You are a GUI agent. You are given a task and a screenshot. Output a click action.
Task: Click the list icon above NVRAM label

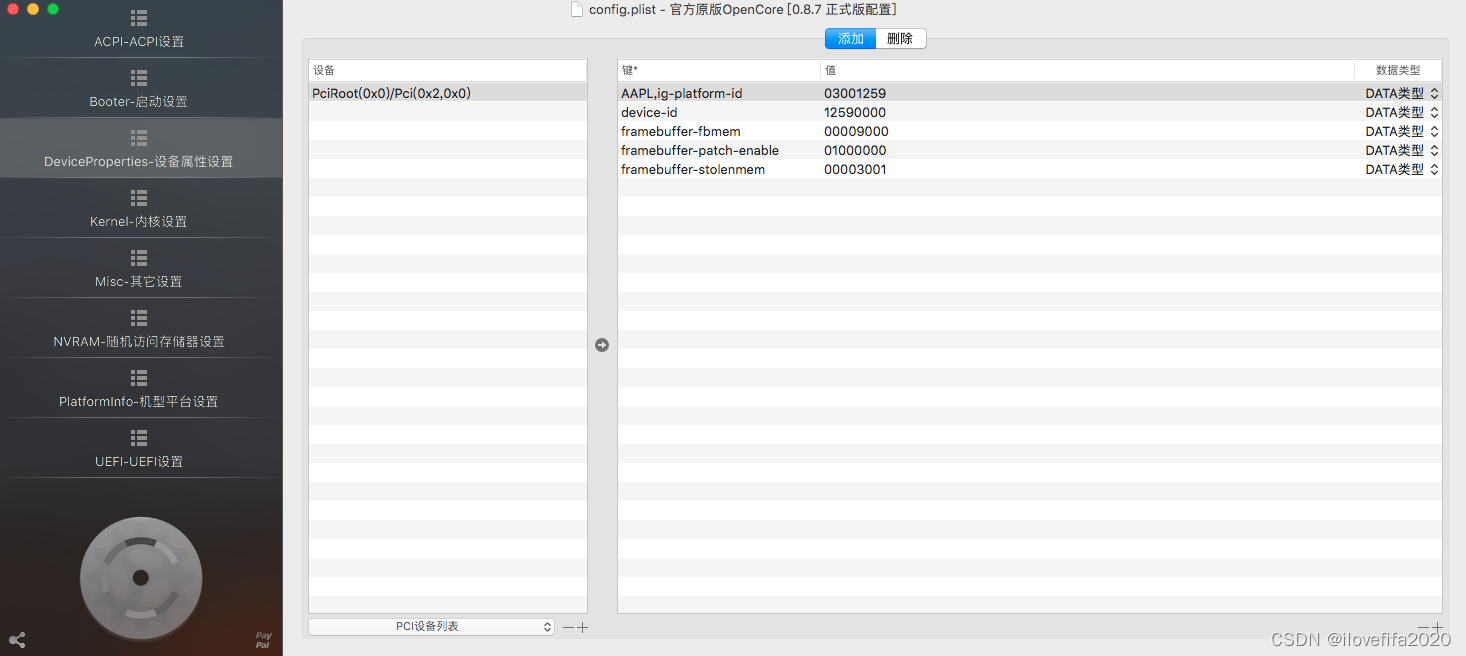(x=139, y=317)
